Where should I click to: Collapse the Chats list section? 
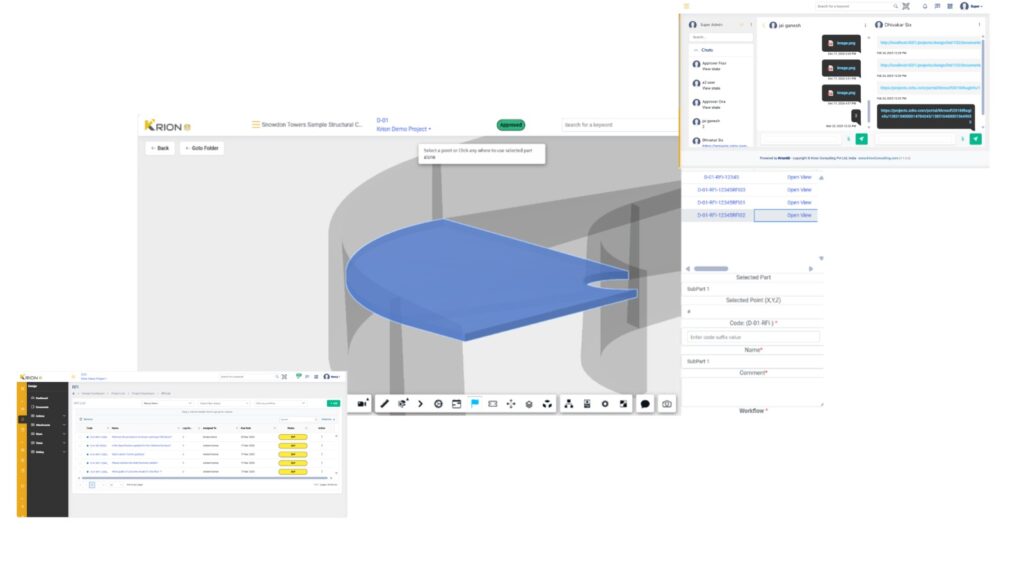(696, 49)
